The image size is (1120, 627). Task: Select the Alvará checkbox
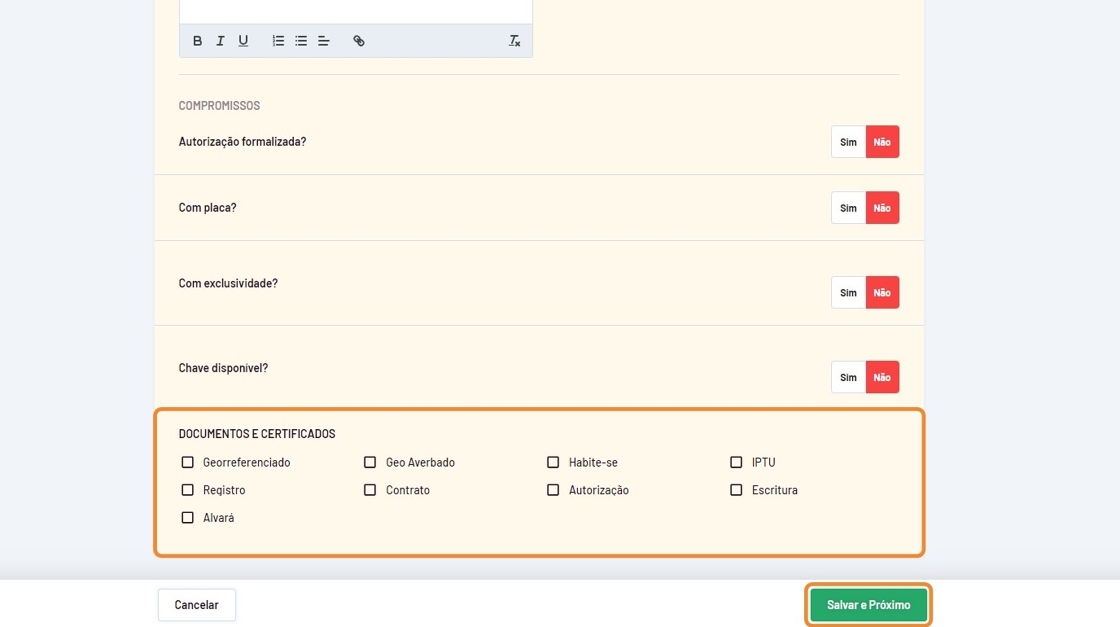pos(188,518)
